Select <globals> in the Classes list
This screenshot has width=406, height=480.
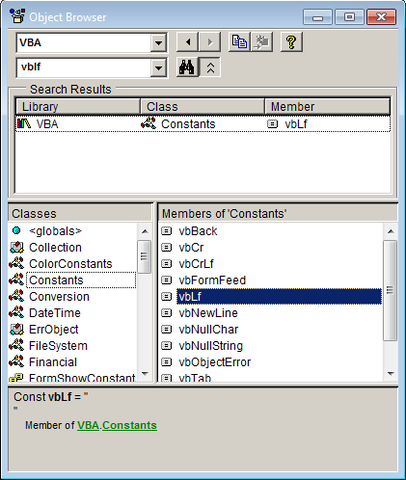pos(55,231)
